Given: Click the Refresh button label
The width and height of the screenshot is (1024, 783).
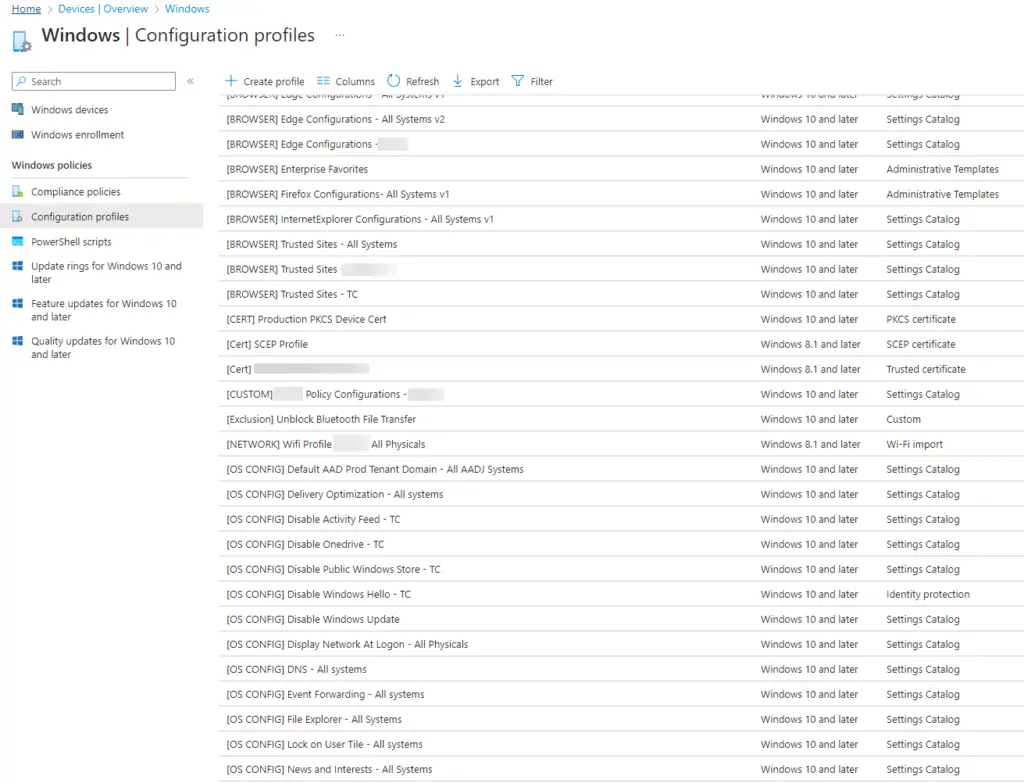Looking at the screenshot, I should click(423, 82).
